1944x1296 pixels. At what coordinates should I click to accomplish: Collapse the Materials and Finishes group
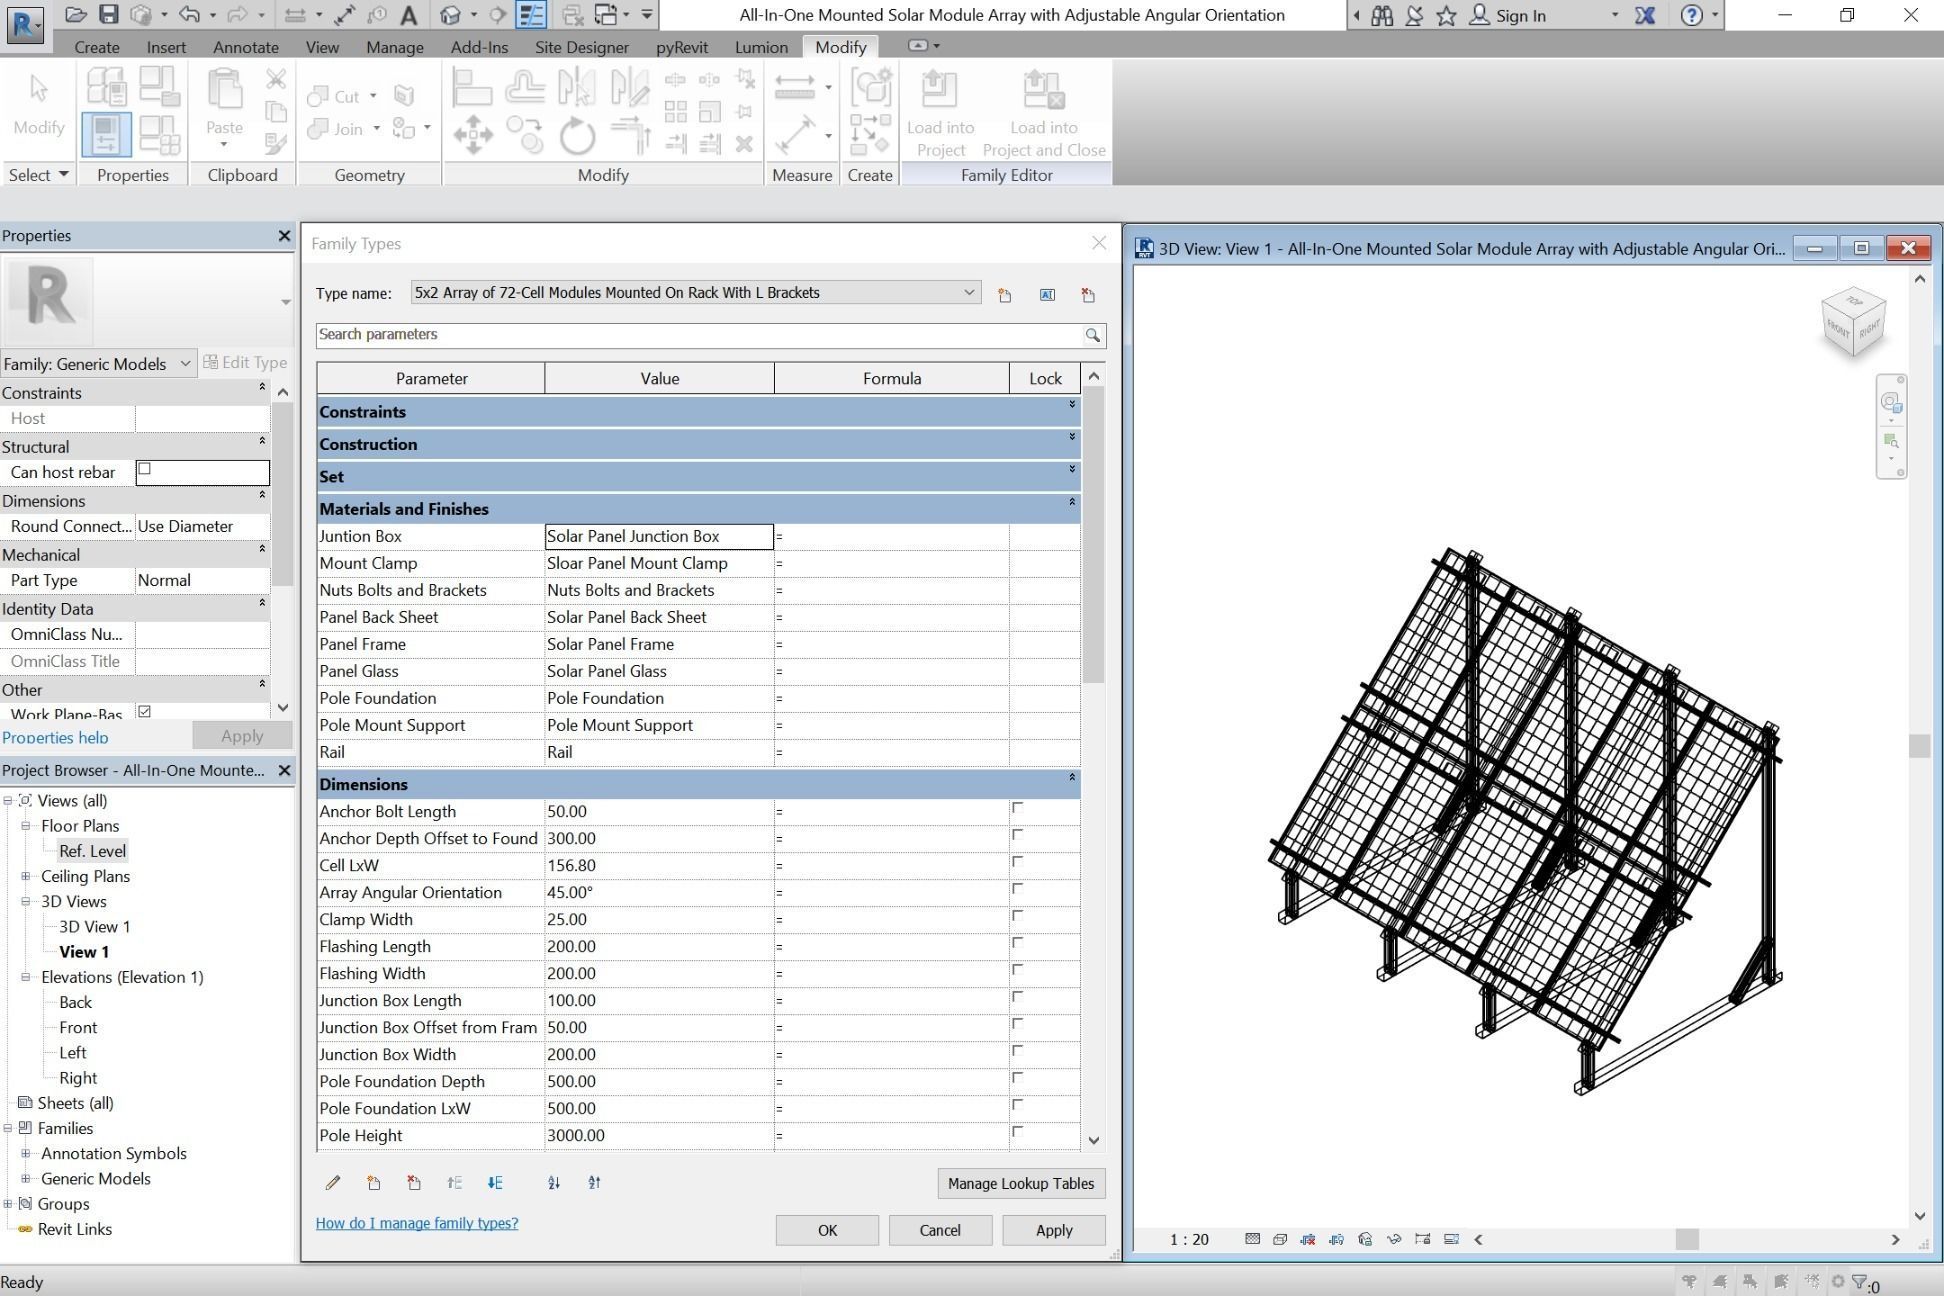click(x=1072, y=502)
